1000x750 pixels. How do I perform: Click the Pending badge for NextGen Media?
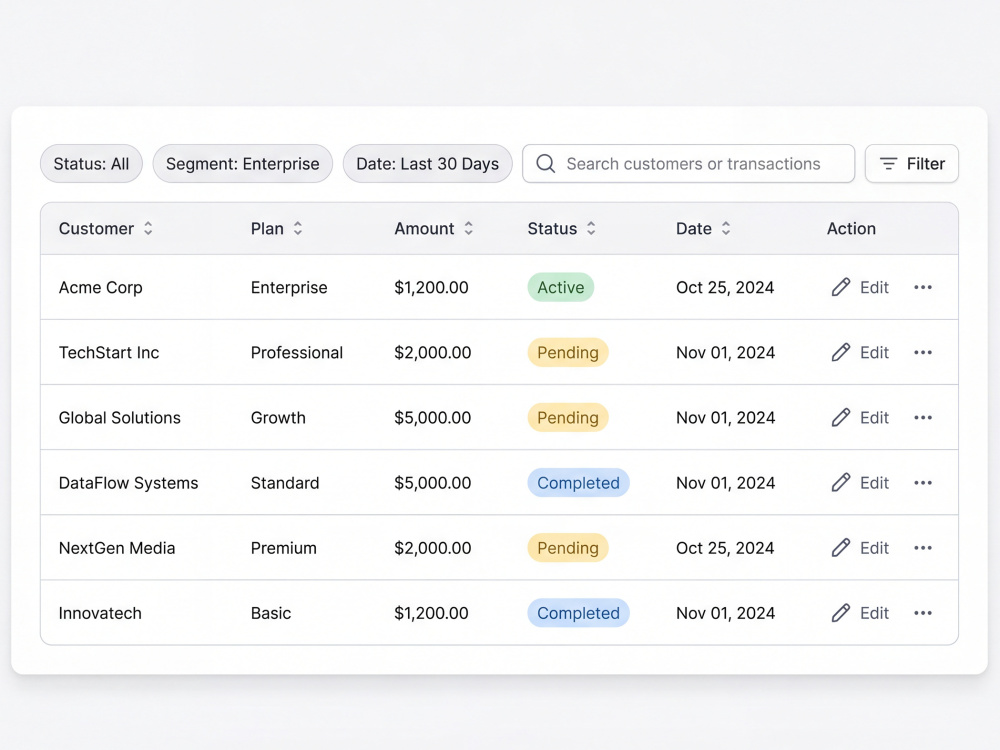[568, 548]
